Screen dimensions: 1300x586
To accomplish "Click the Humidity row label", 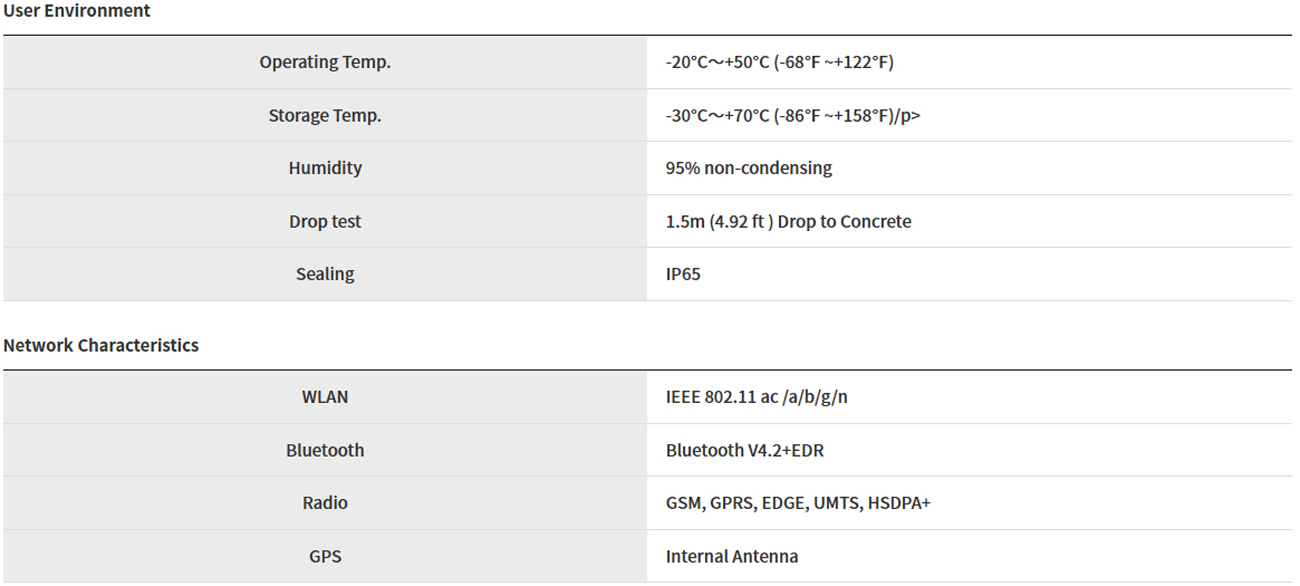I will (x=325, y=168).
